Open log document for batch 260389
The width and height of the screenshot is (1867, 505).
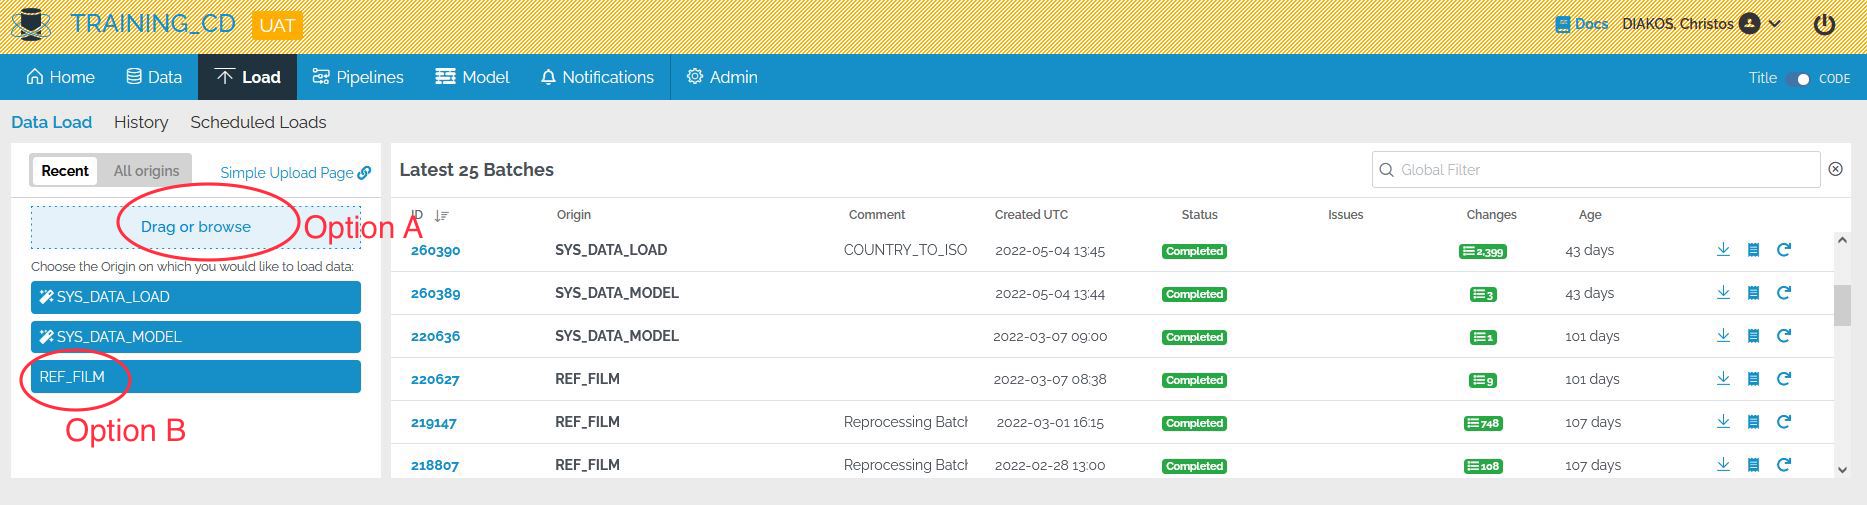pyautogui.click(x=1753, y=293)
